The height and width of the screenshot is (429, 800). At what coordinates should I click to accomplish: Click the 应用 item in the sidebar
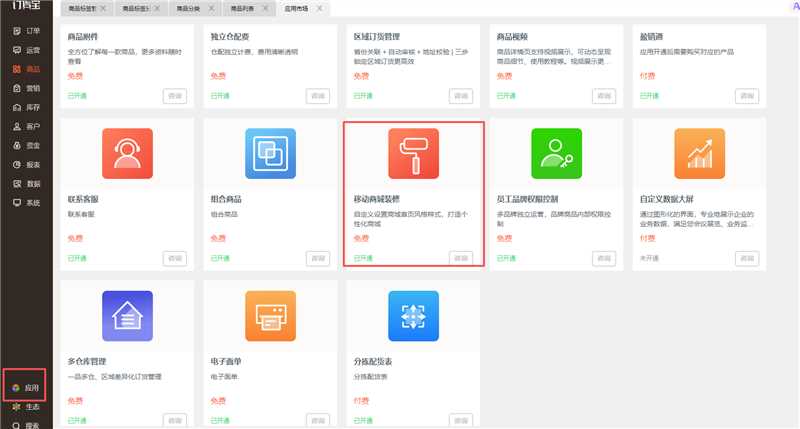pos(24,388)
